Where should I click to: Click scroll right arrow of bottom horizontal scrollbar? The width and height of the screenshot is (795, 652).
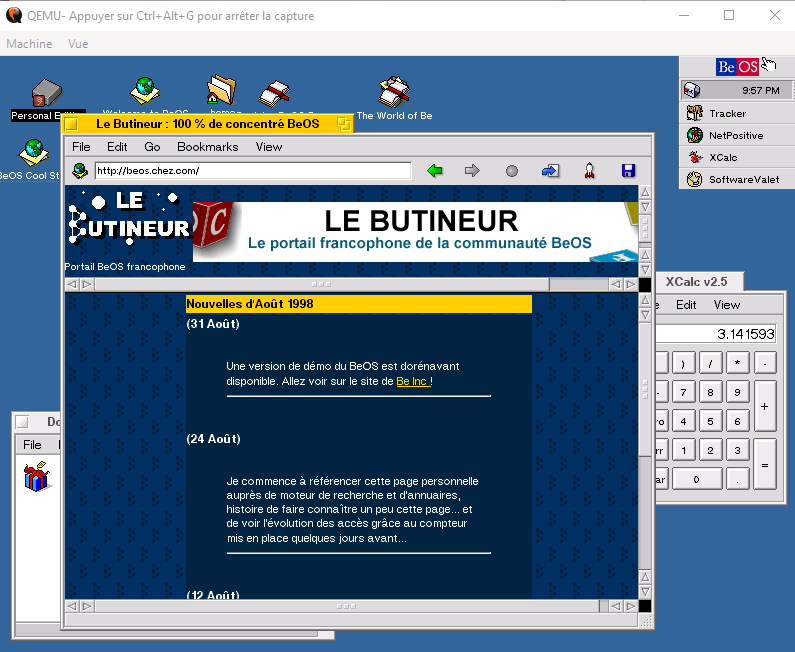pos(630,606)
